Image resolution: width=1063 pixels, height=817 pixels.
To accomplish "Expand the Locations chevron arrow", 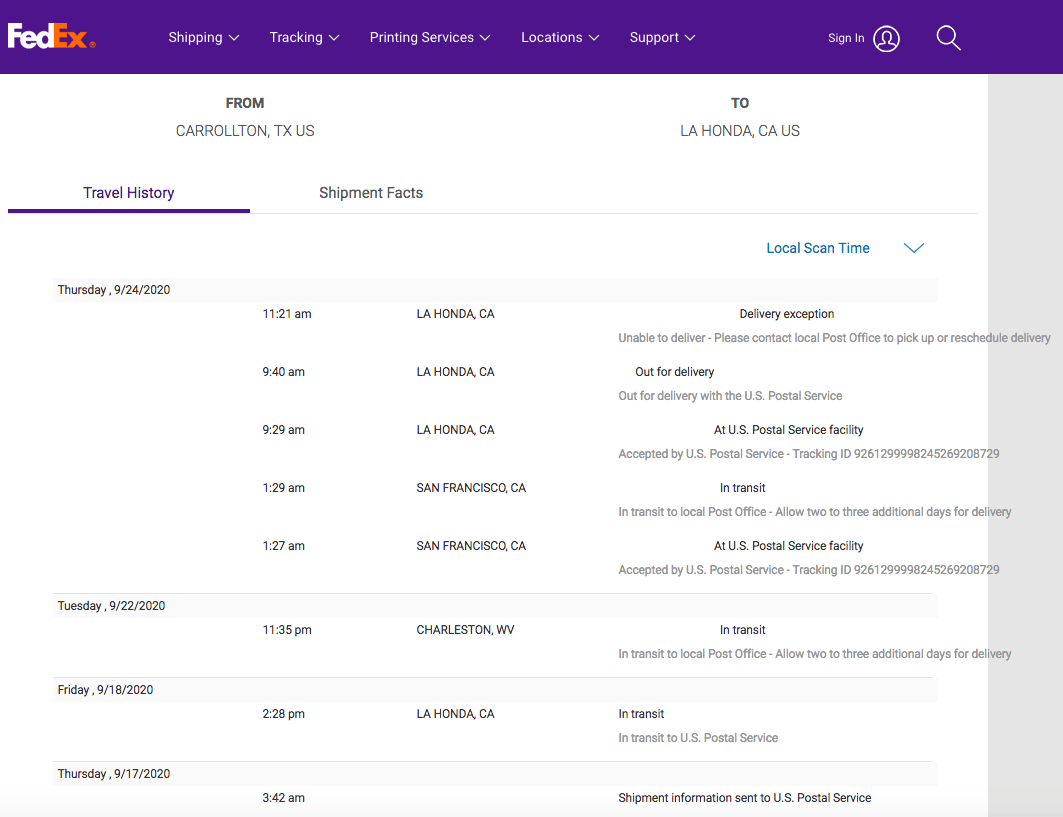I will [594, 38].
